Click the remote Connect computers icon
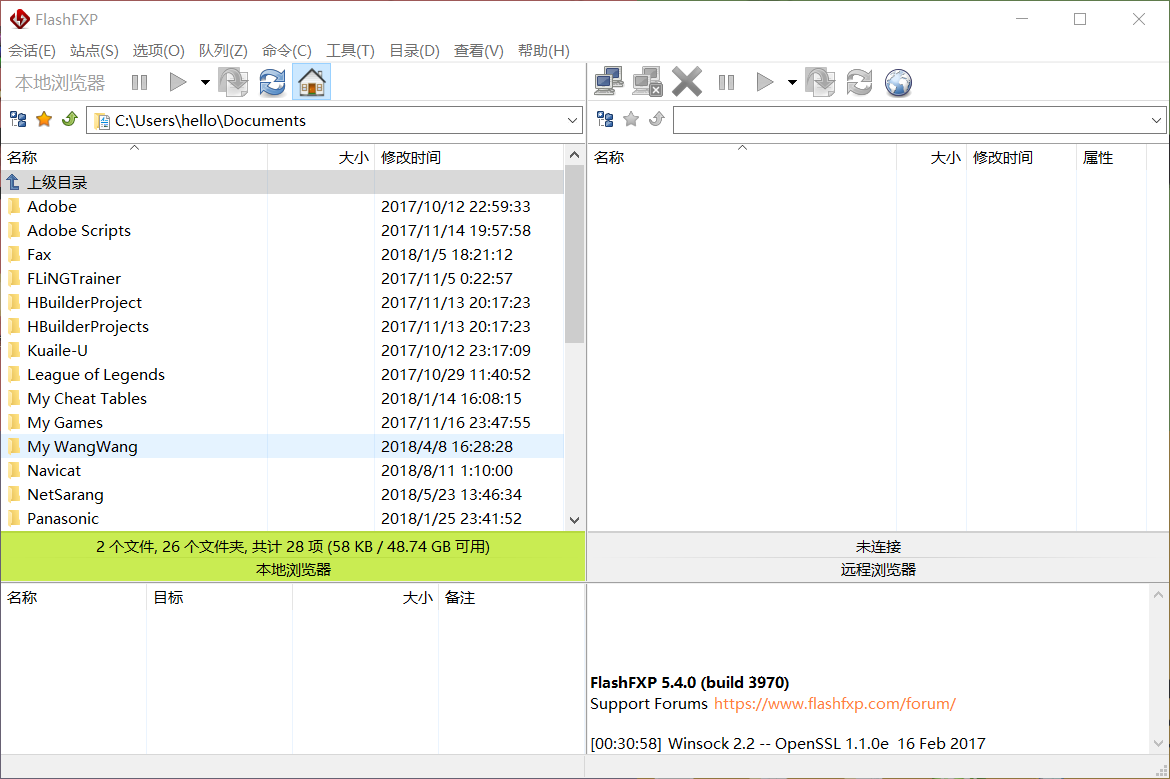This screenshot has width=1170, height=779. 609,82
